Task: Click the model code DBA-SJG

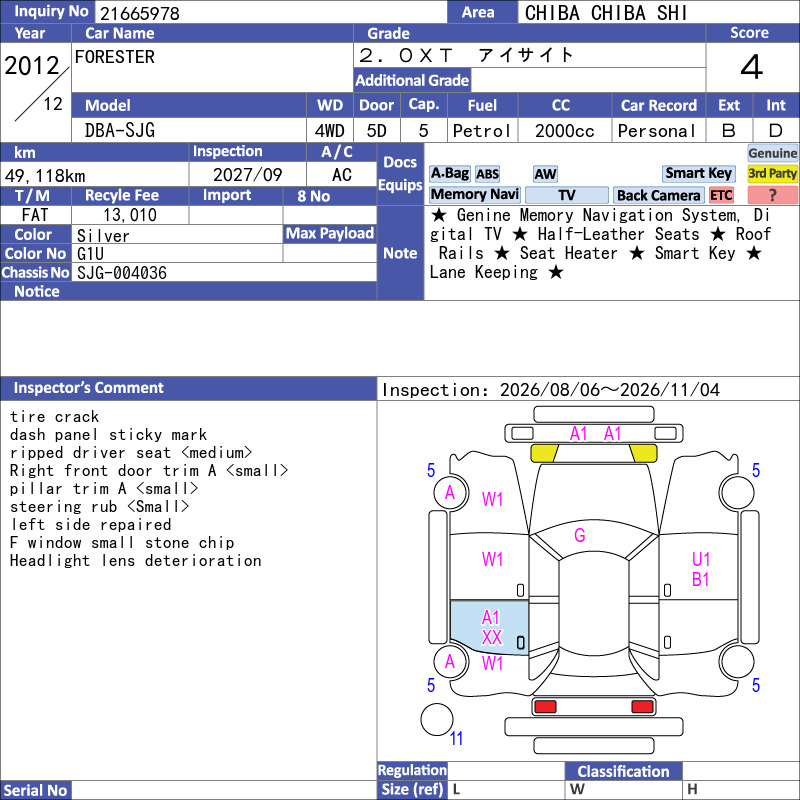Action: pos(120,131)
